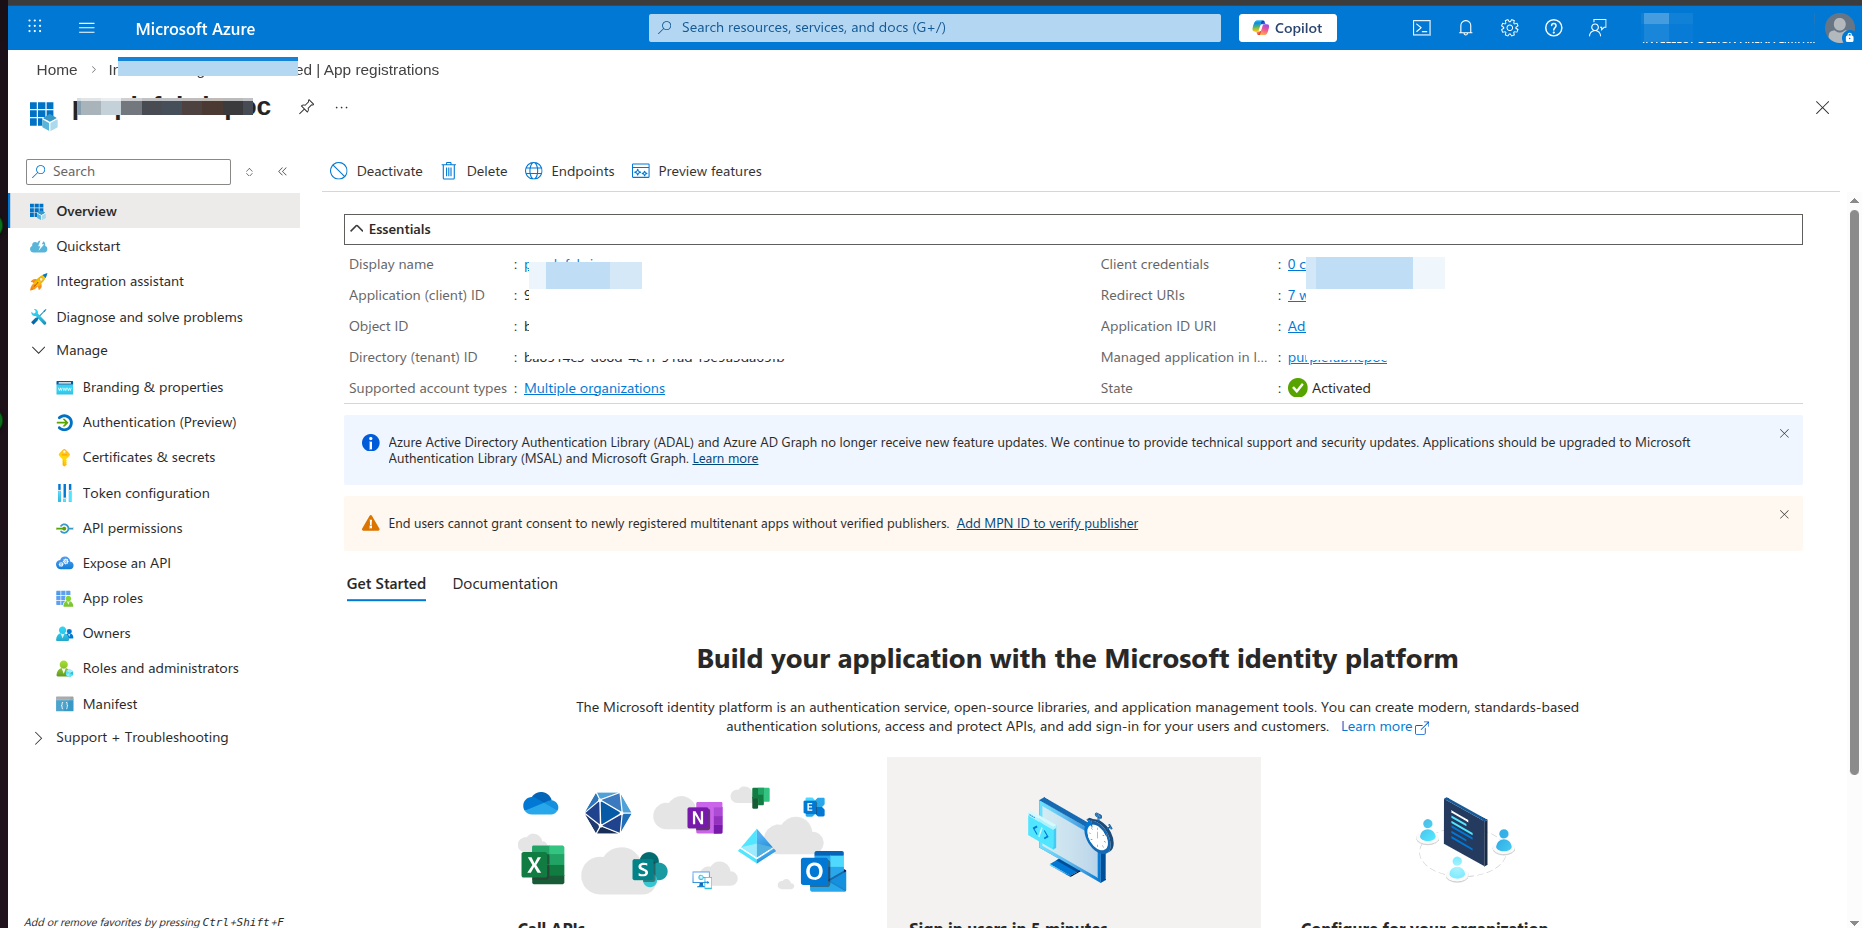Click the Configure for your organization illustration
Screen dimensions: 1862x928
[x=1465, y=839]
